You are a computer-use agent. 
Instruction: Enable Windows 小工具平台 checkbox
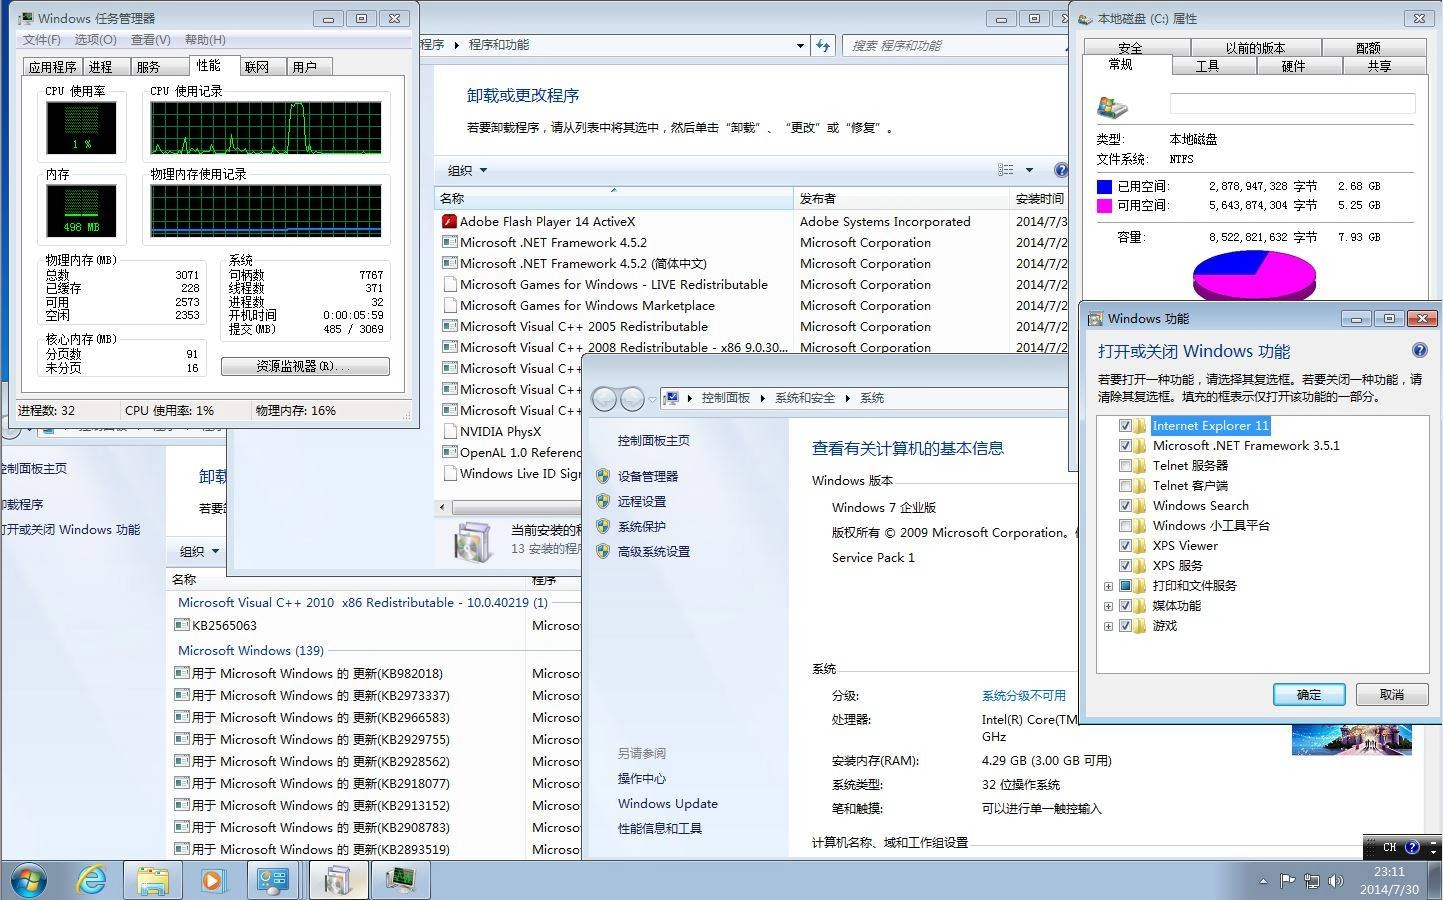[1125, 526]
